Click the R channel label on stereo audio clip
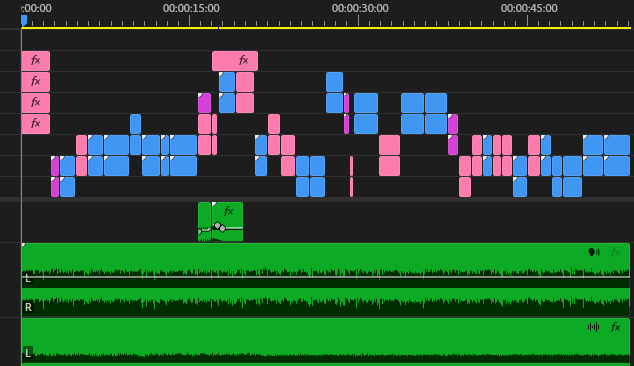This screenshot has width=634, height=366. point(28,307)
